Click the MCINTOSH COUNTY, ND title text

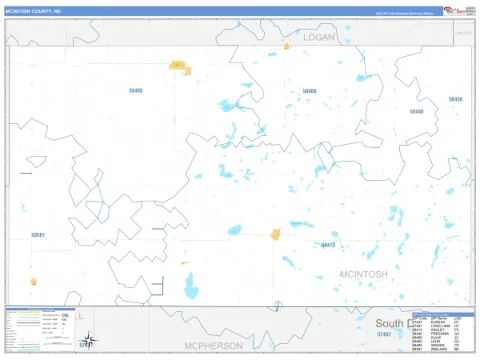click(x=33, y=11)
